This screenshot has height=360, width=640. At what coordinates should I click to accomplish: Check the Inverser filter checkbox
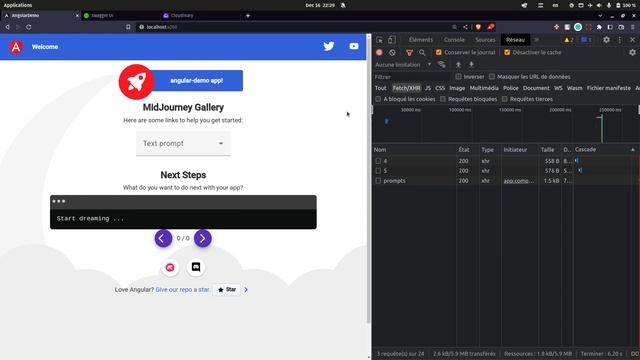coord(458,77)
